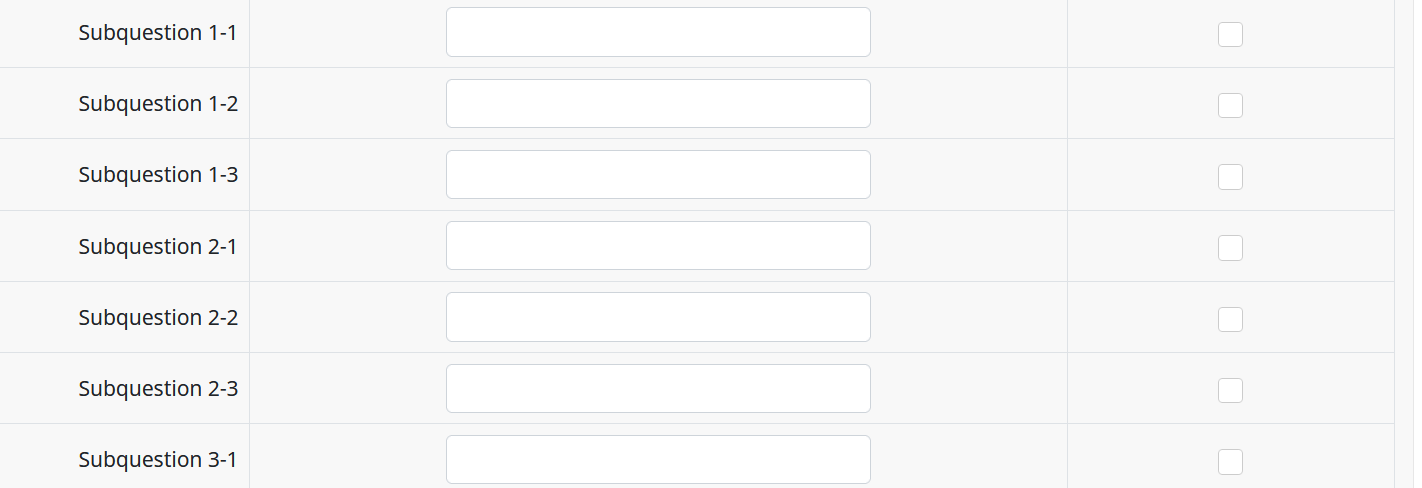Viewport: 1422px width, 488px height.
Task: Select the checkbox beside Subquestion 2-2
Action: (1230, 319)
